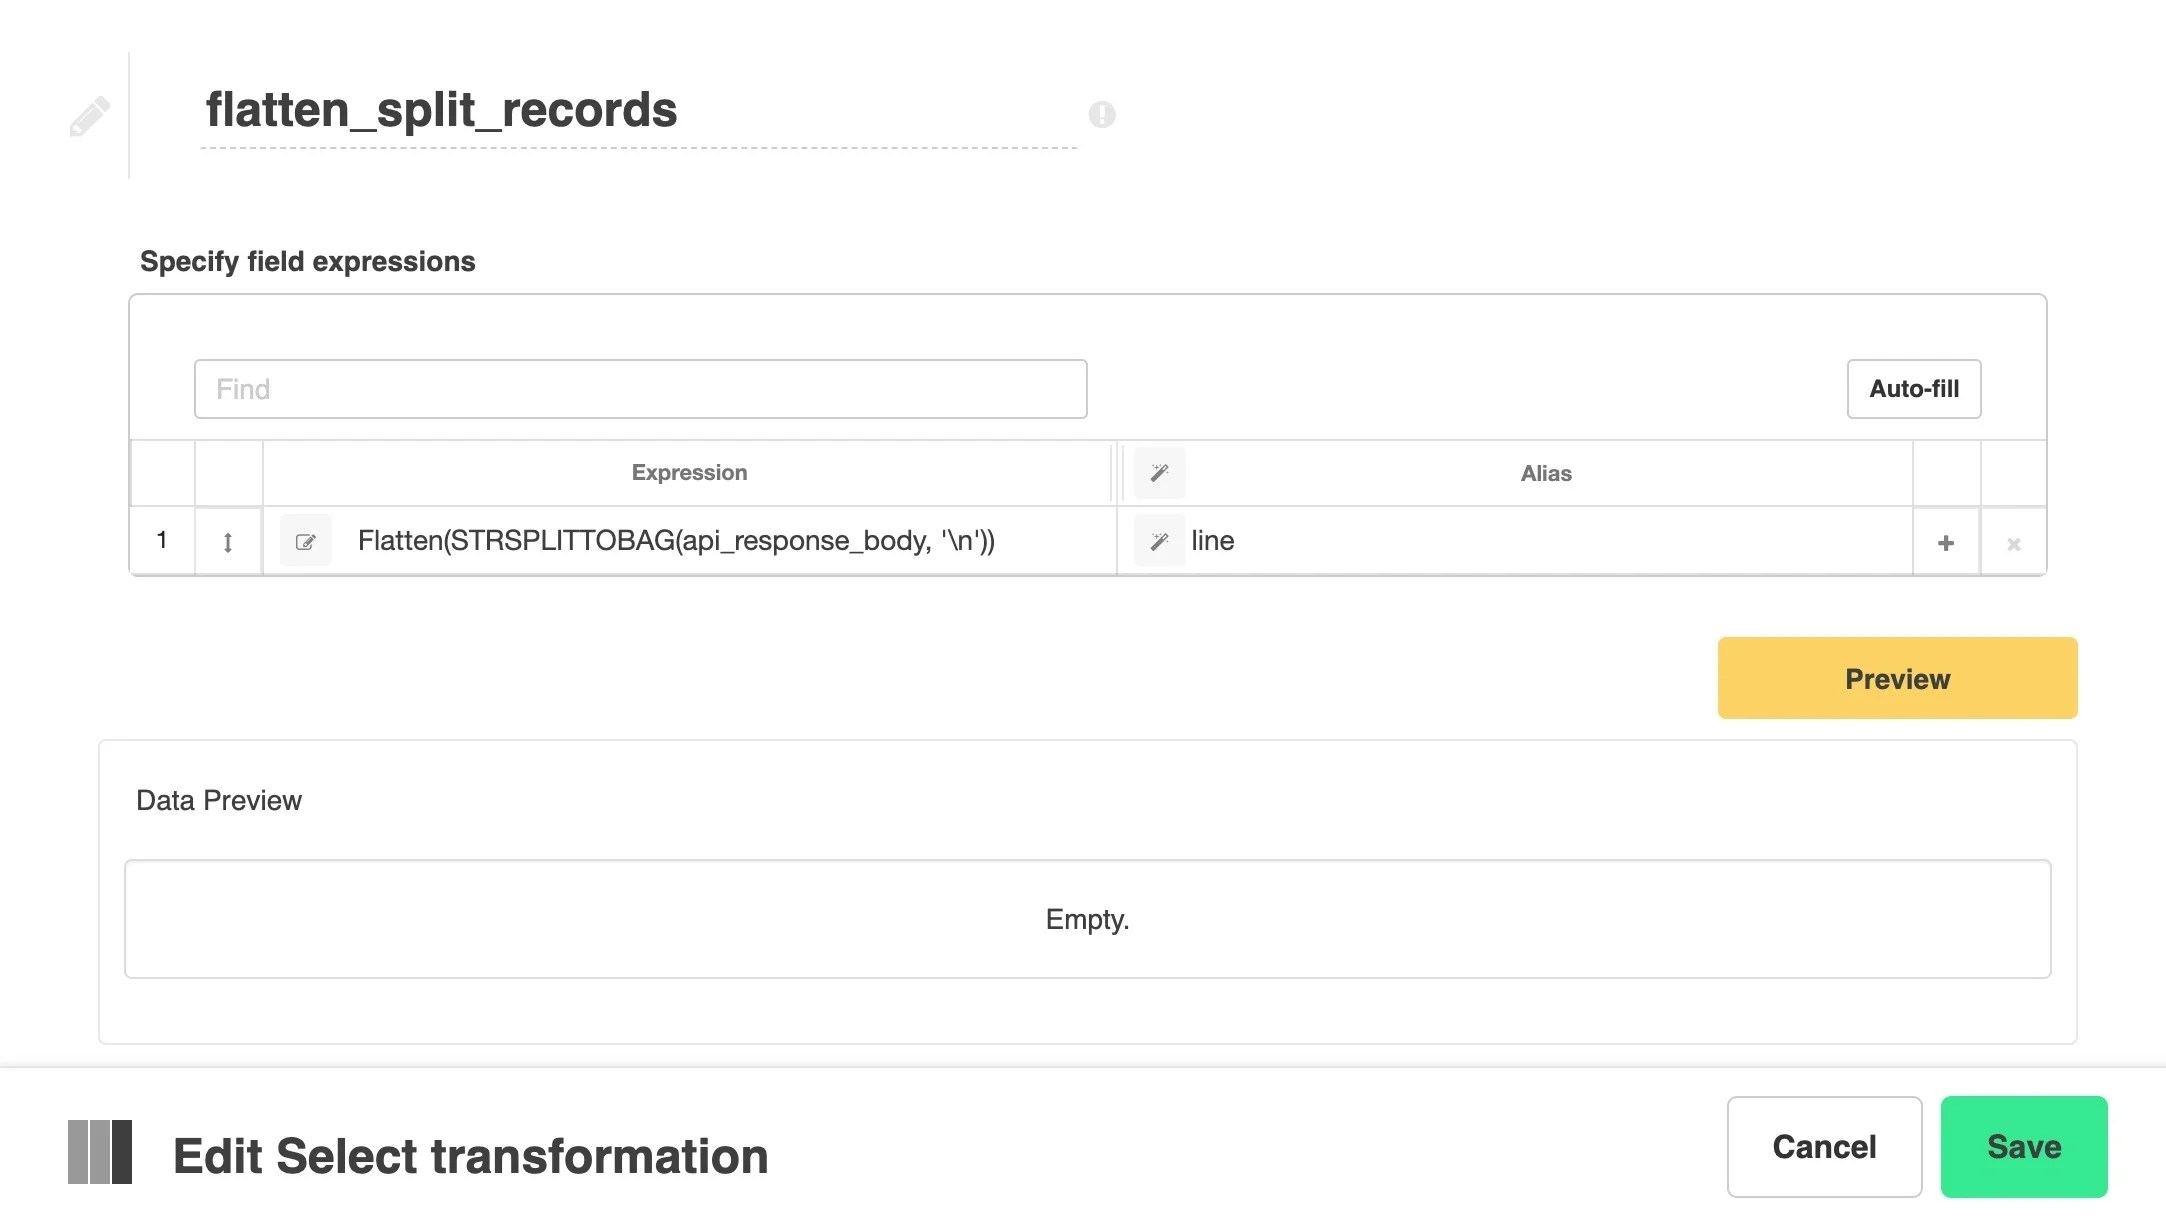Click the Preview button

coord(1896,678)
